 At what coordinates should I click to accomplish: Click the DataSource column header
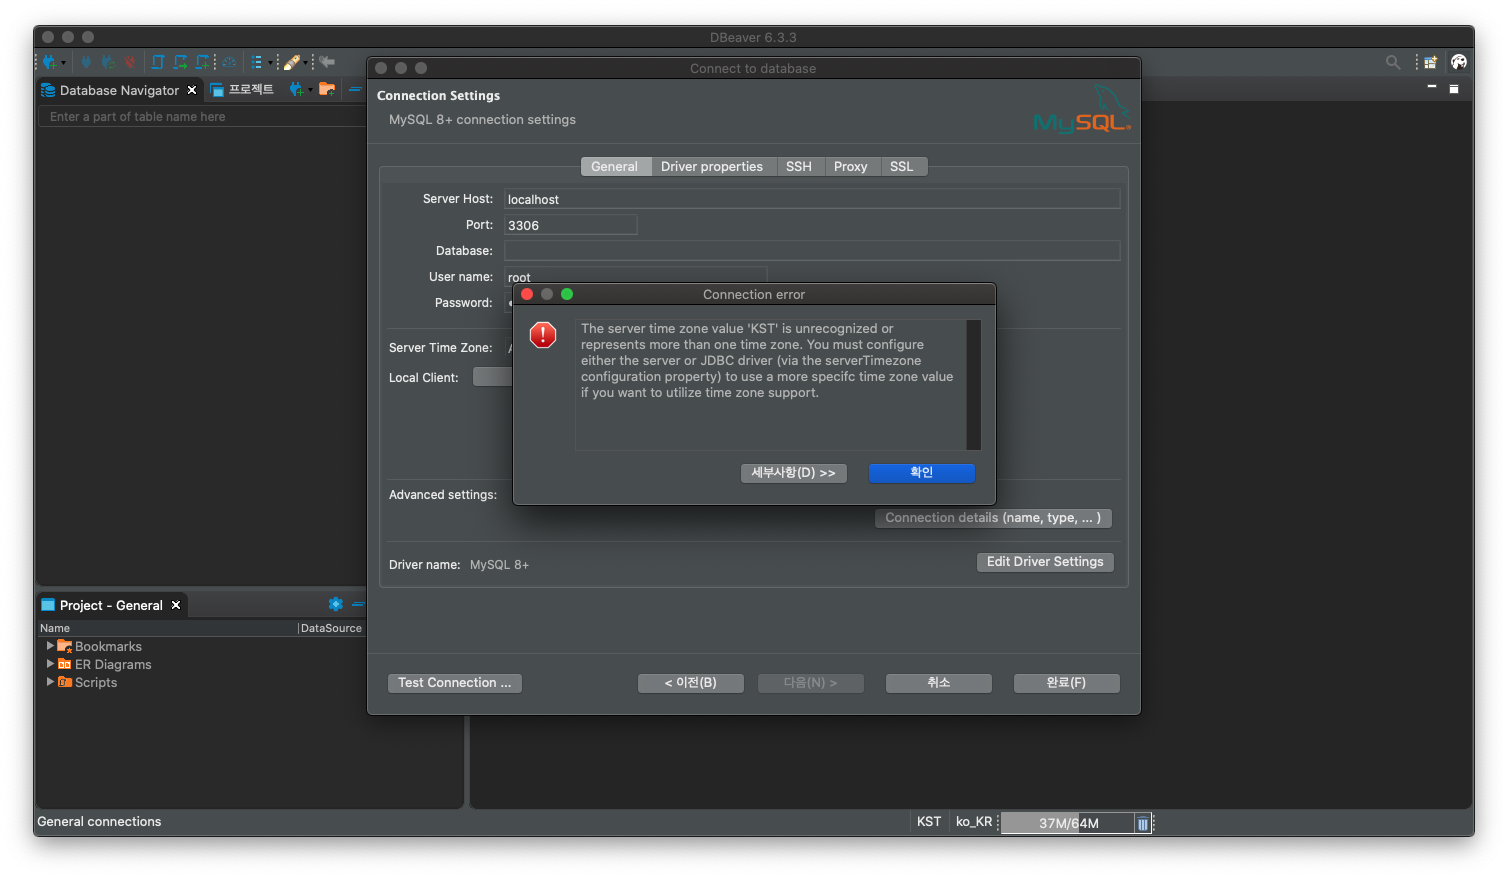[332, 628]
